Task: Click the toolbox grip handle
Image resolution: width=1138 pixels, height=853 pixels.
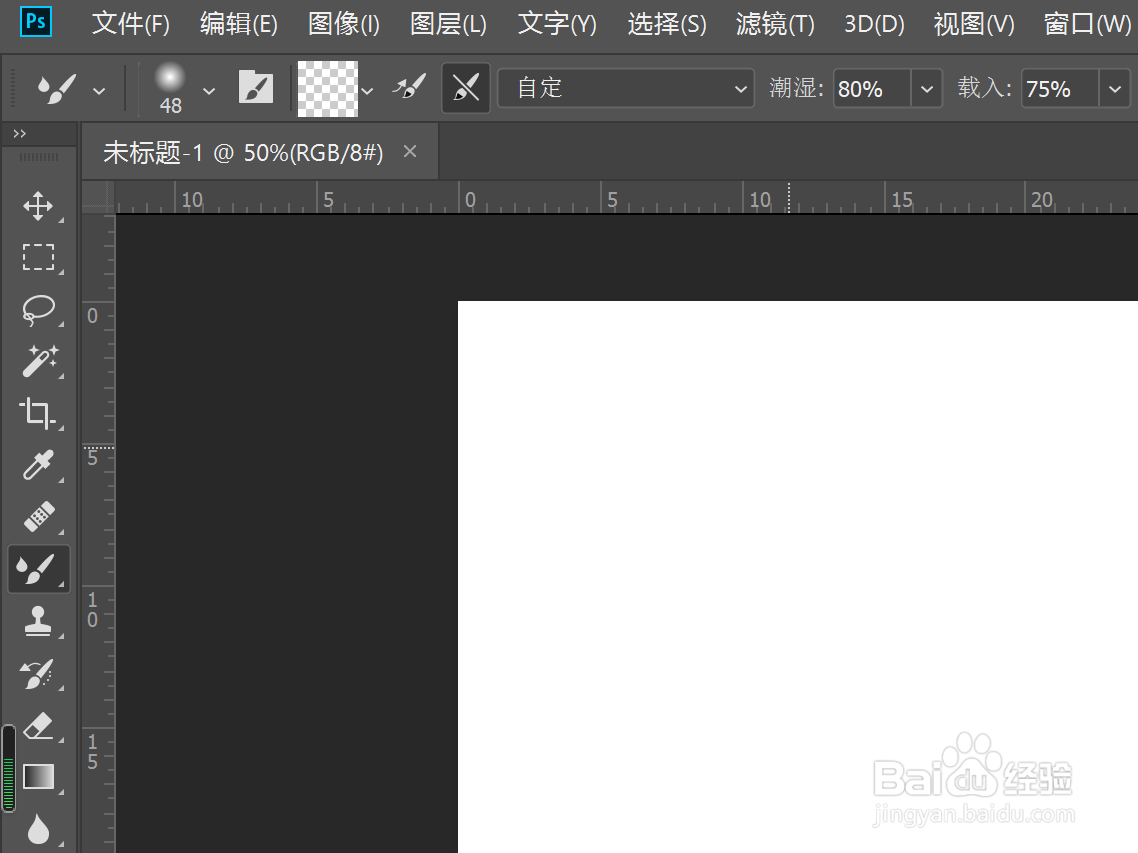Action: (x=38, y=157)
